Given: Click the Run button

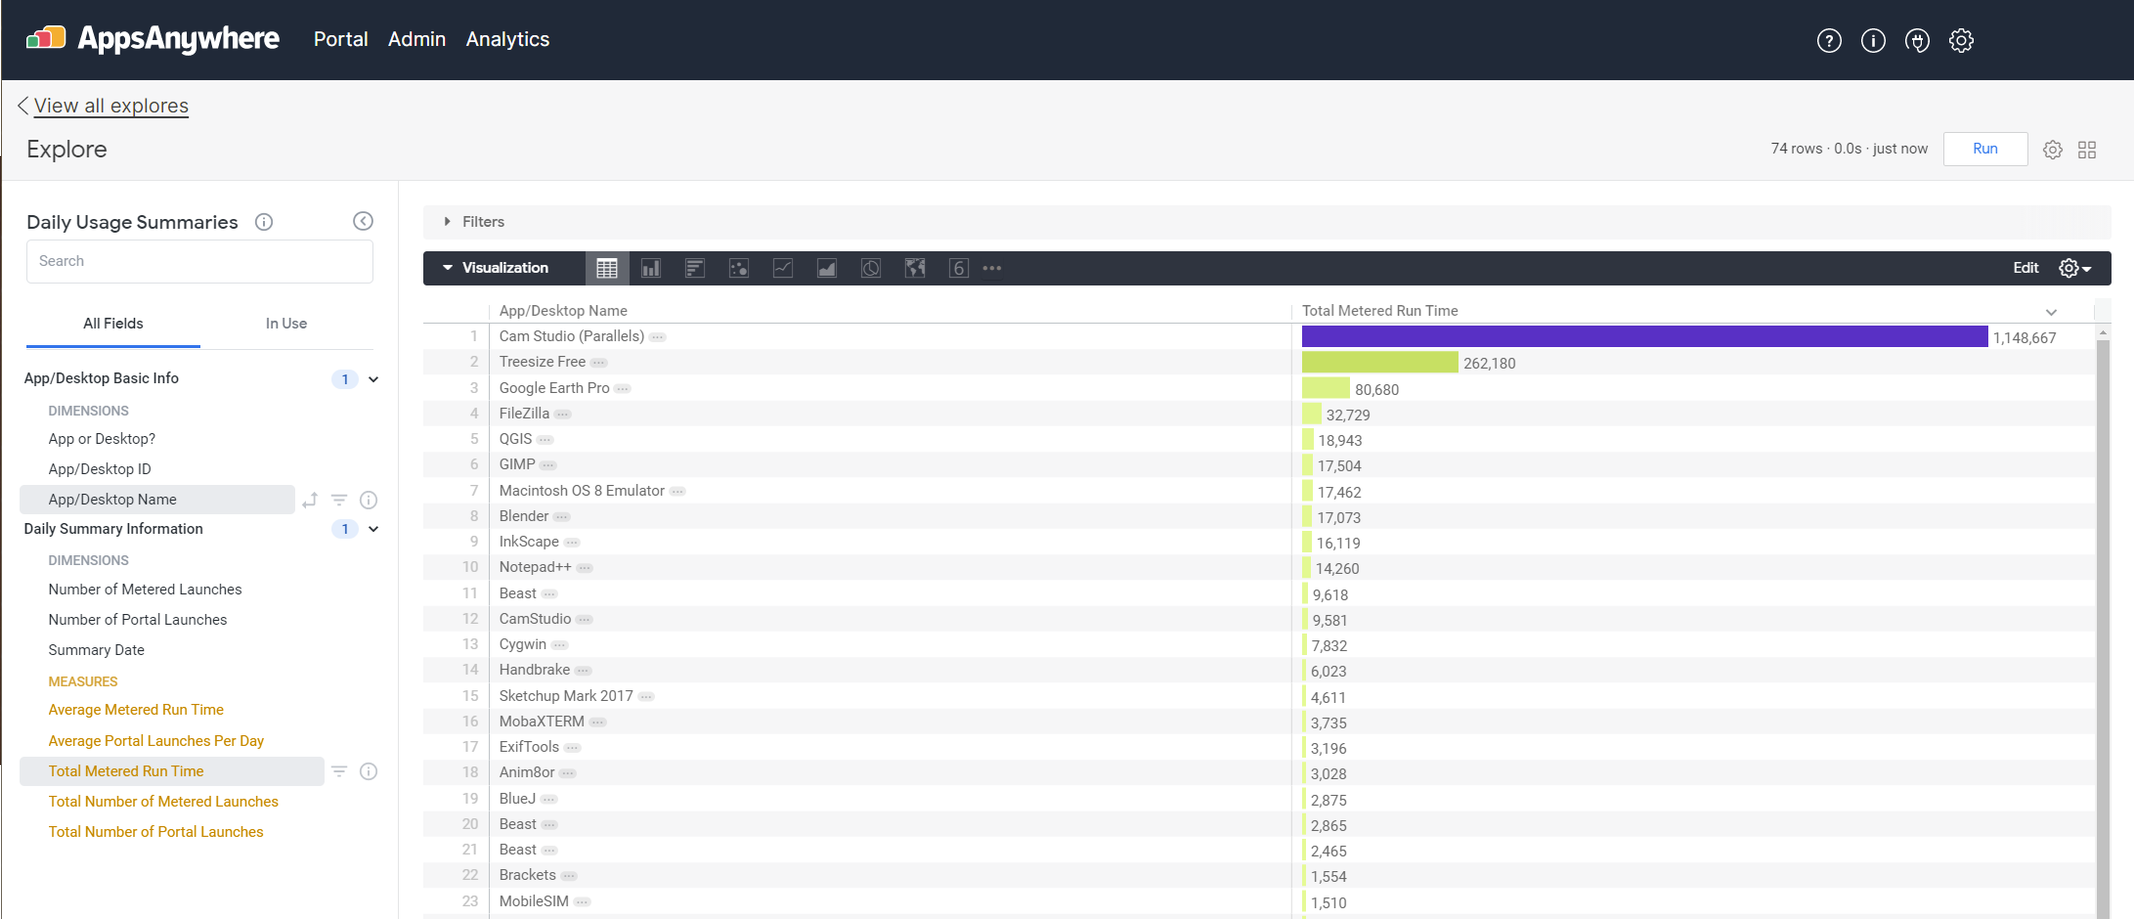Looking at the screenshot, I should tap(1985, 149).
